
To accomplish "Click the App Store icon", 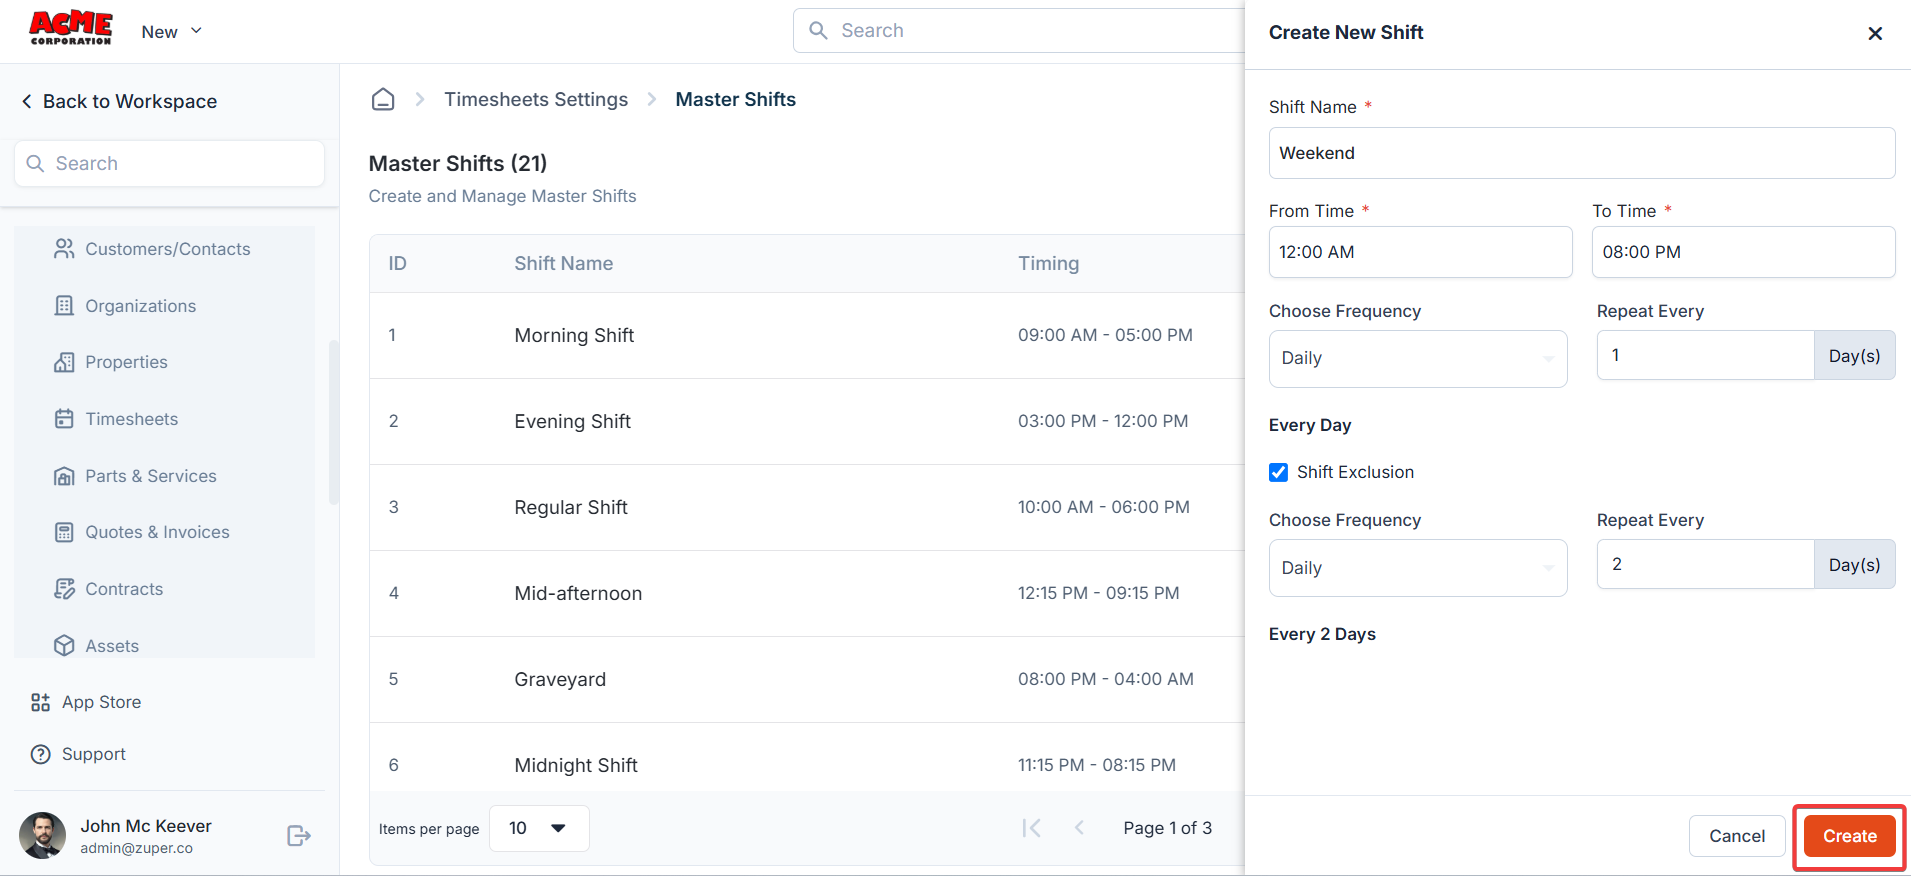I will (40, 702).
